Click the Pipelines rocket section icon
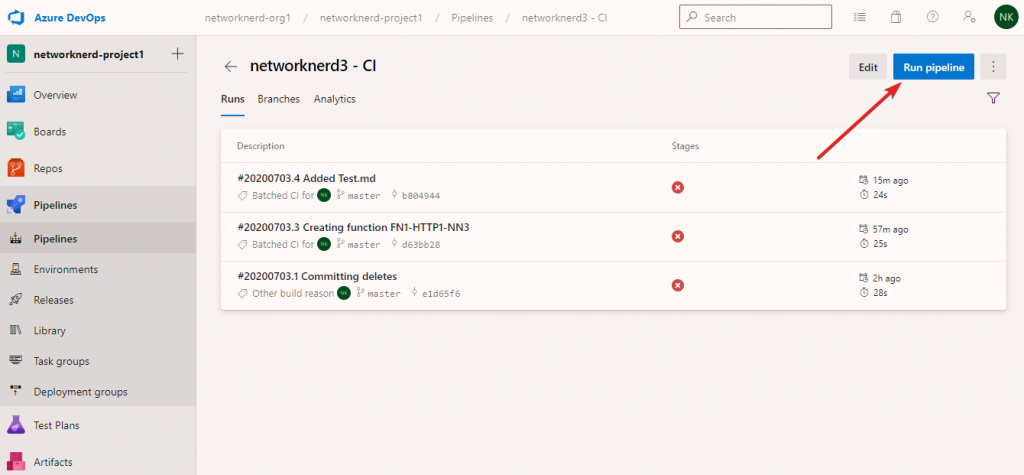The image size is (1024, 475). coord(16,205)
